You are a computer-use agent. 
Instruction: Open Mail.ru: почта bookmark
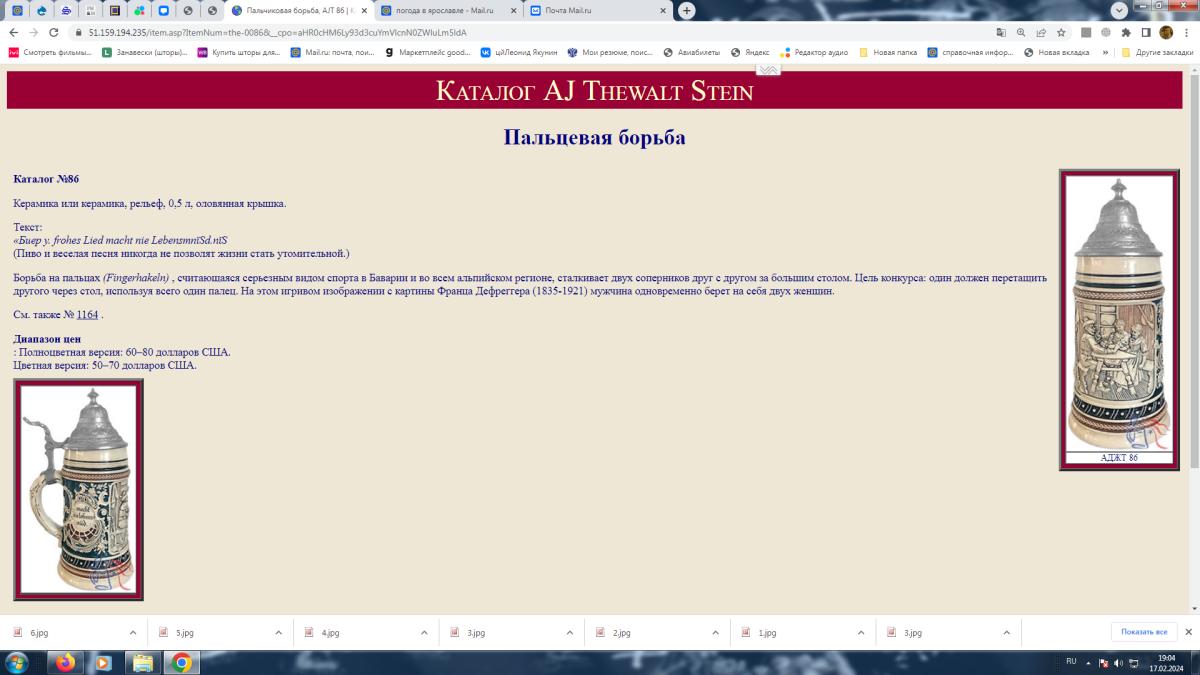(x=332, y=52)
